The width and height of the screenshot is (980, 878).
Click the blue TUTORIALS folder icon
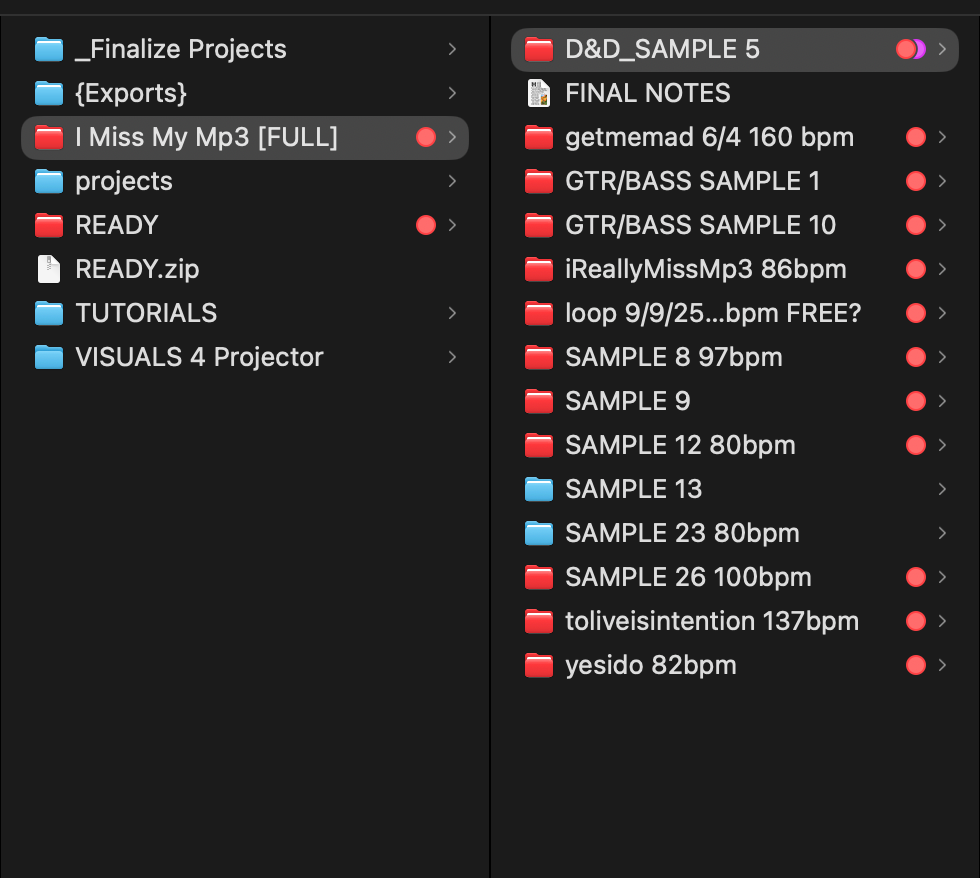tap(49, 313)
